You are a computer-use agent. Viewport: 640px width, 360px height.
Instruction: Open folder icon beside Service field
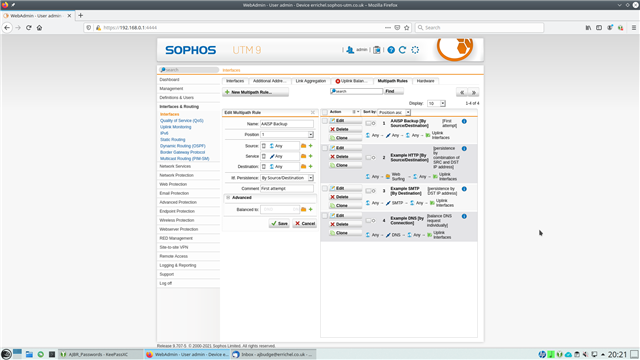(x=303, y=156)
